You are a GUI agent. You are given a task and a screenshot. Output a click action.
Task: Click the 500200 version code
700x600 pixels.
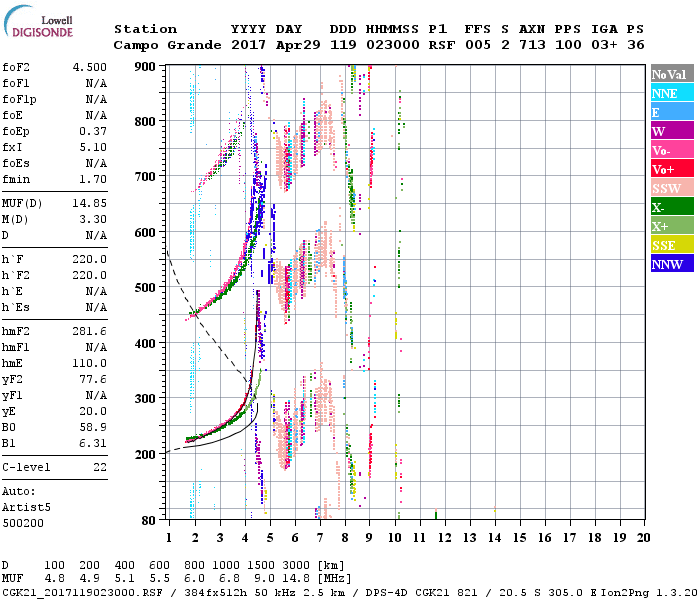pos(23,523)
